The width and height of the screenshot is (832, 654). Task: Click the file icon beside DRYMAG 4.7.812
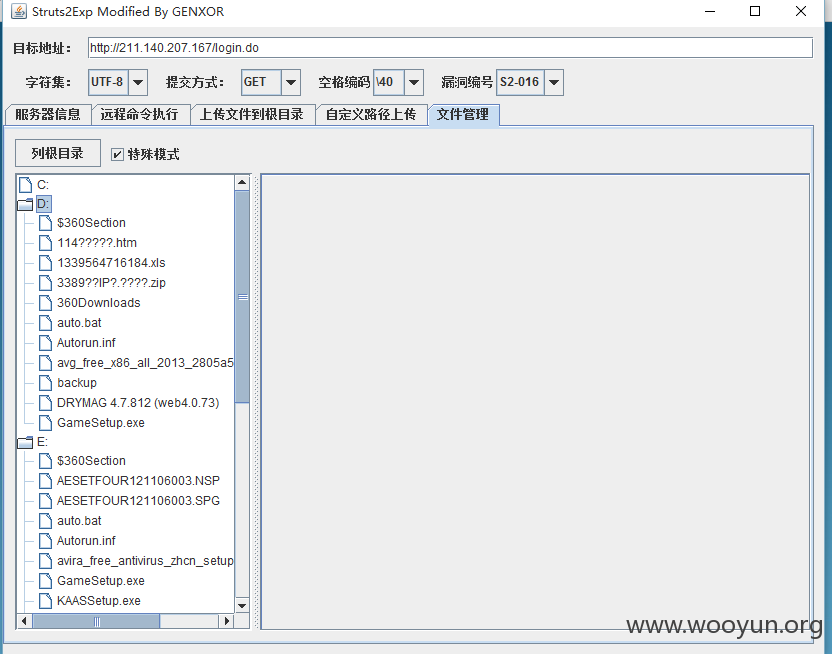pyautogui.click(x=46, y=403)
